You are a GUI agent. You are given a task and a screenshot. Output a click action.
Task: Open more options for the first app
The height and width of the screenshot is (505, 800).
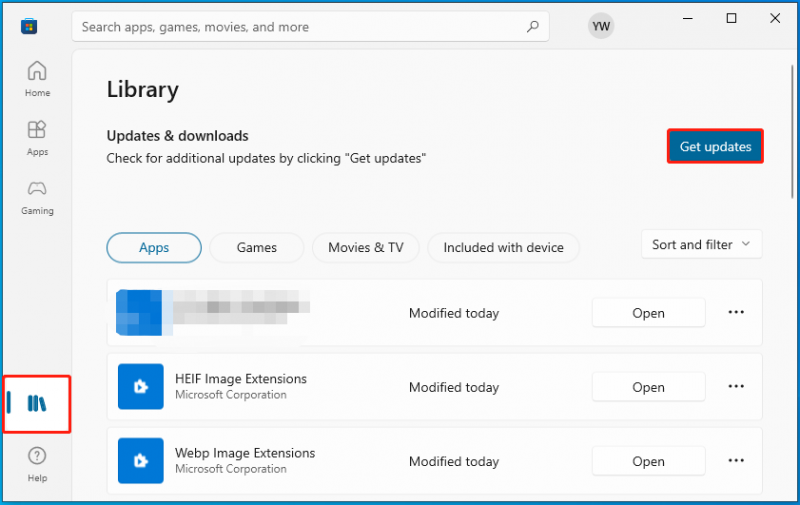tap(736, 312)
